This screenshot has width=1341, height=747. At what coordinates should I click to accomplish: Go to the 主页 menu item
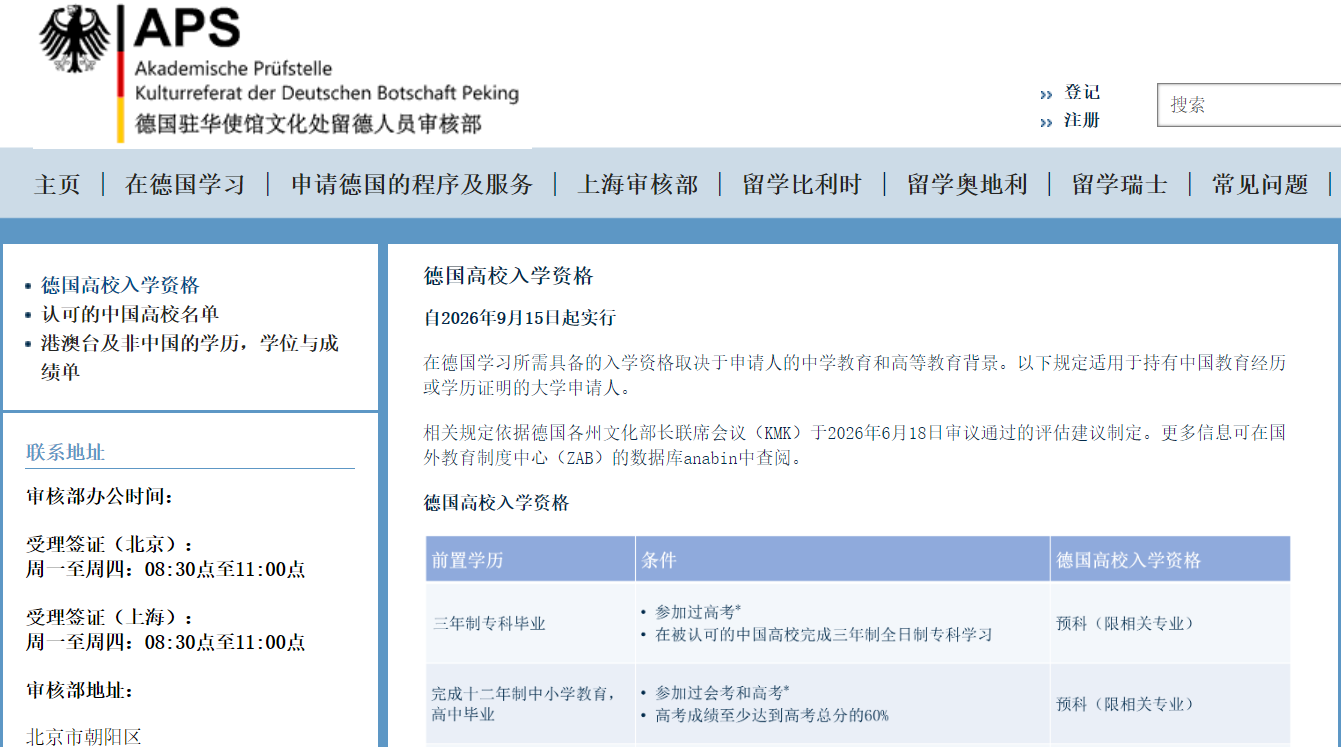[x=57, y=185]
